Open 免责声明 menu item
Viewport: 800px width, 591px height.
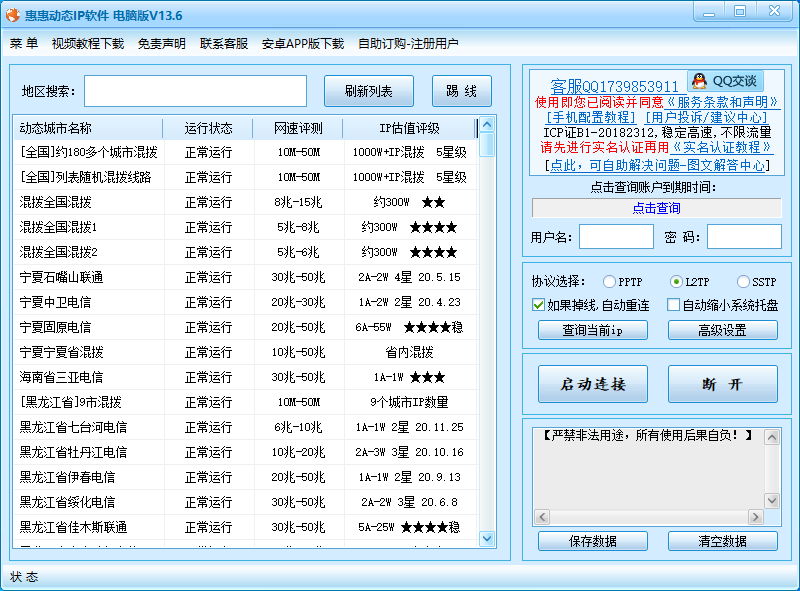(x=162, y=43)
